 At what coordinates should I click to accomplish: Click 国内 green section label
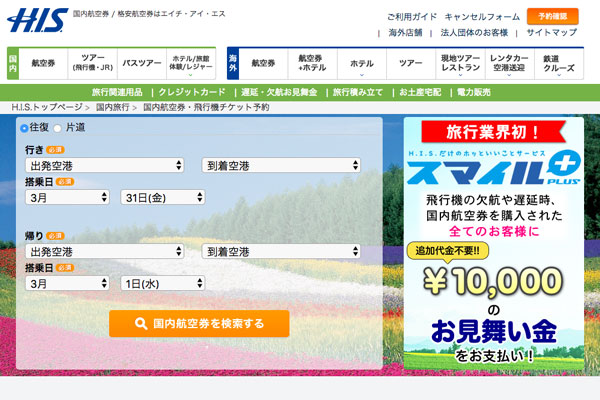pyautogui.click(x=13, y=64)
